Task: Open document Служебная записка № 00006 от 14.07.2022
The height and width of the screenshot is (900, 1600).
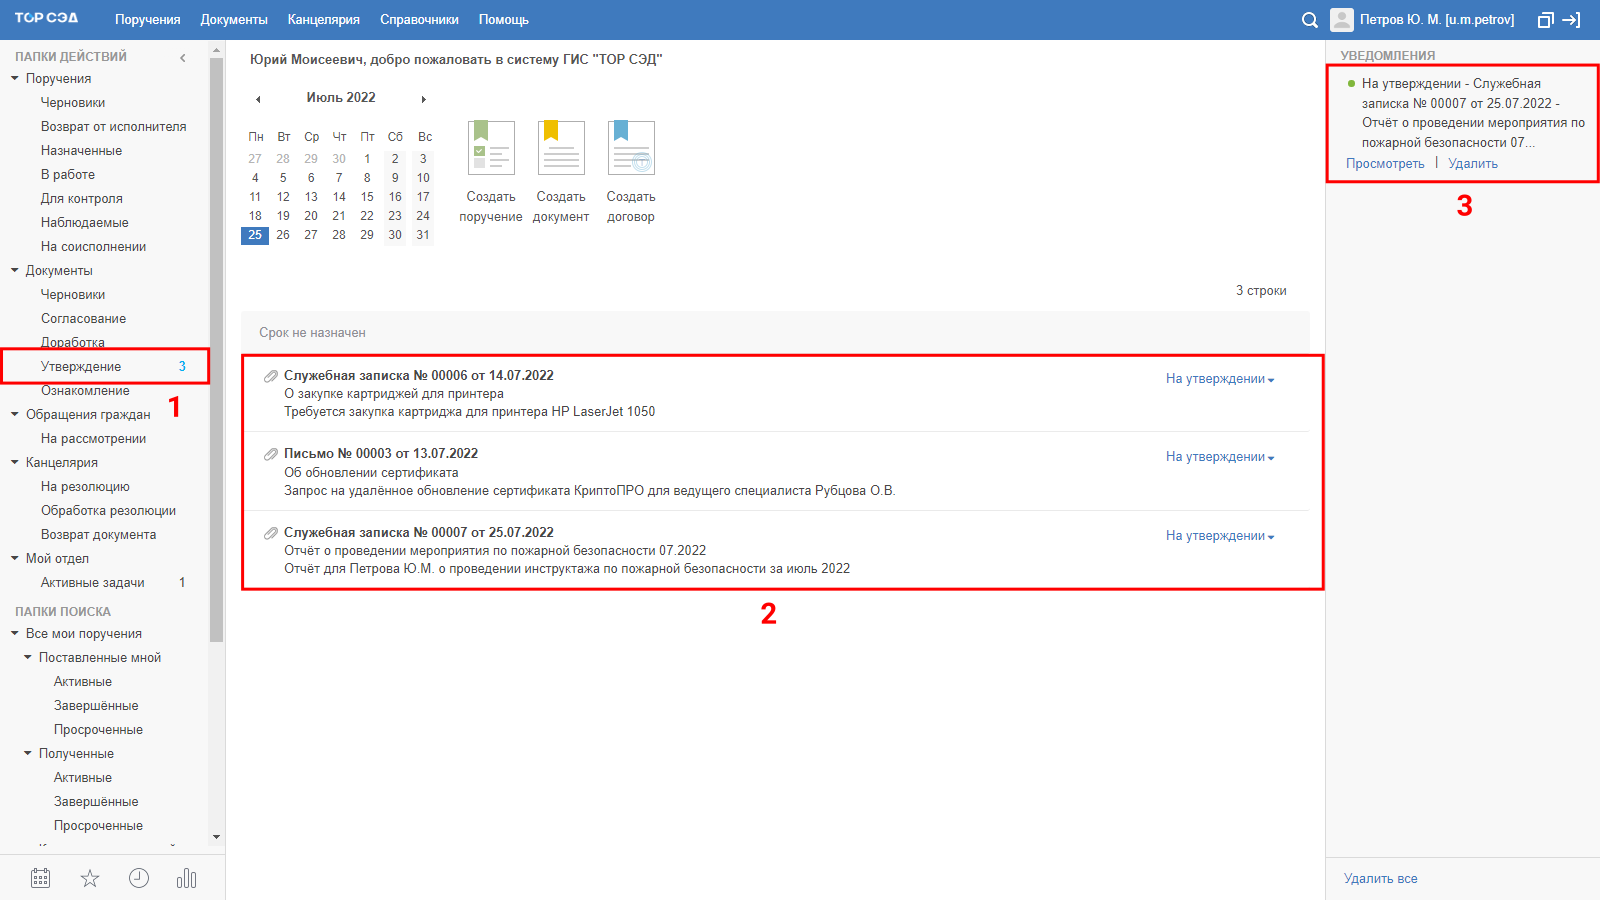Action: pyautogui.click(x=419, y=376)
